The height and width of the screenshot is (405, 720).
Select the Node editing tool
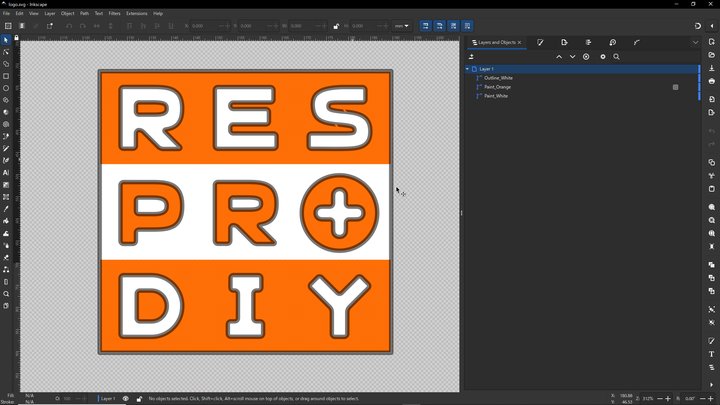point(6,52)
